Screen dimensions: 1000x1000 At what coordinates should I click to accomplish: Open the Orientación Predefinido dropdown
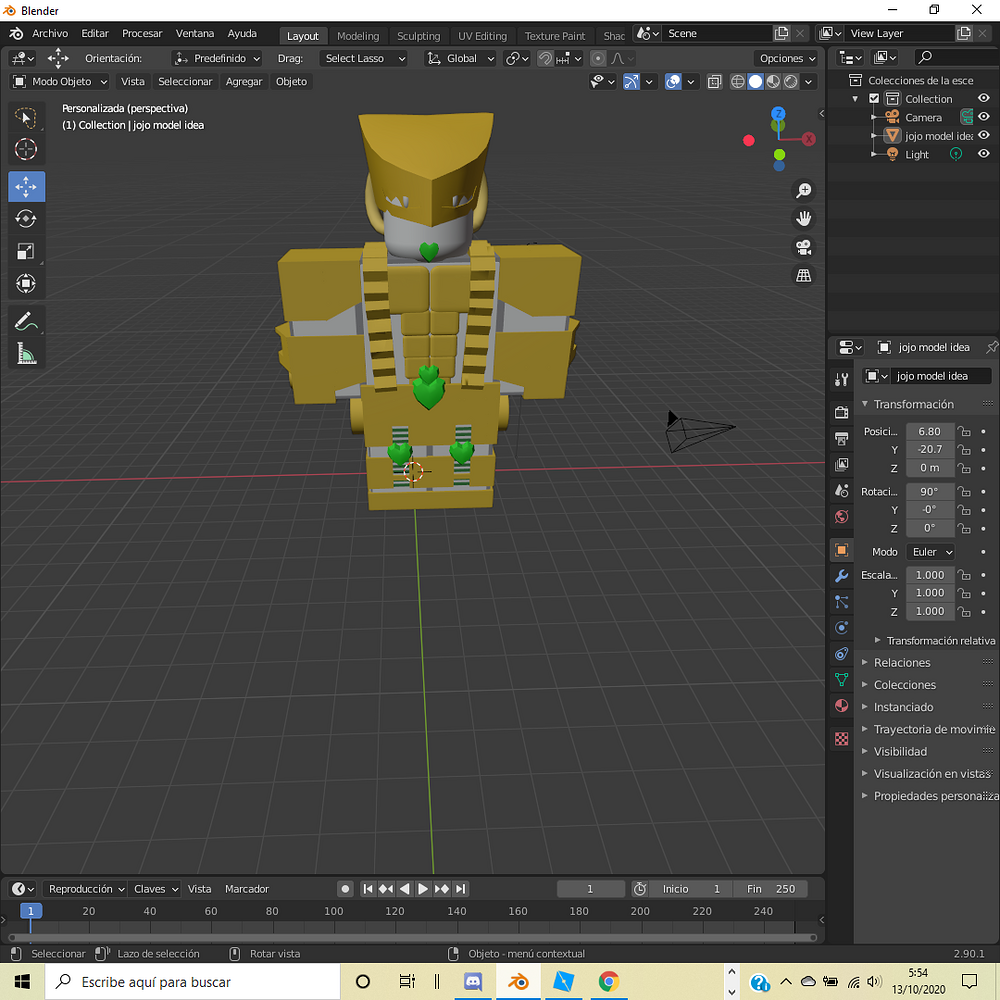click(x=217, y=58)
